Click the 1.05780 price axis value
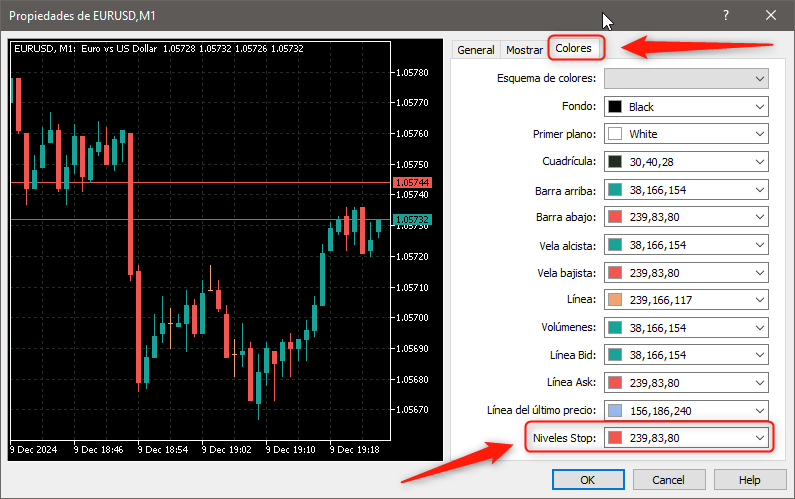This screenshot has height=499, width=795. tap(412, 73)
